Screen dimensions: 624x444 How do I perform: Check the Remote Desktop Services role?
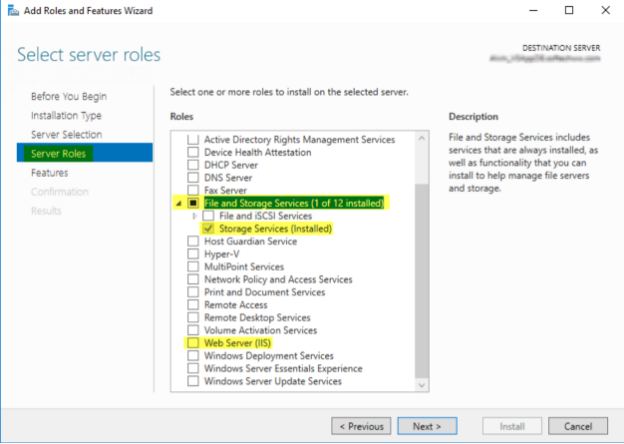pyautogui.click(x=193, y=318)
